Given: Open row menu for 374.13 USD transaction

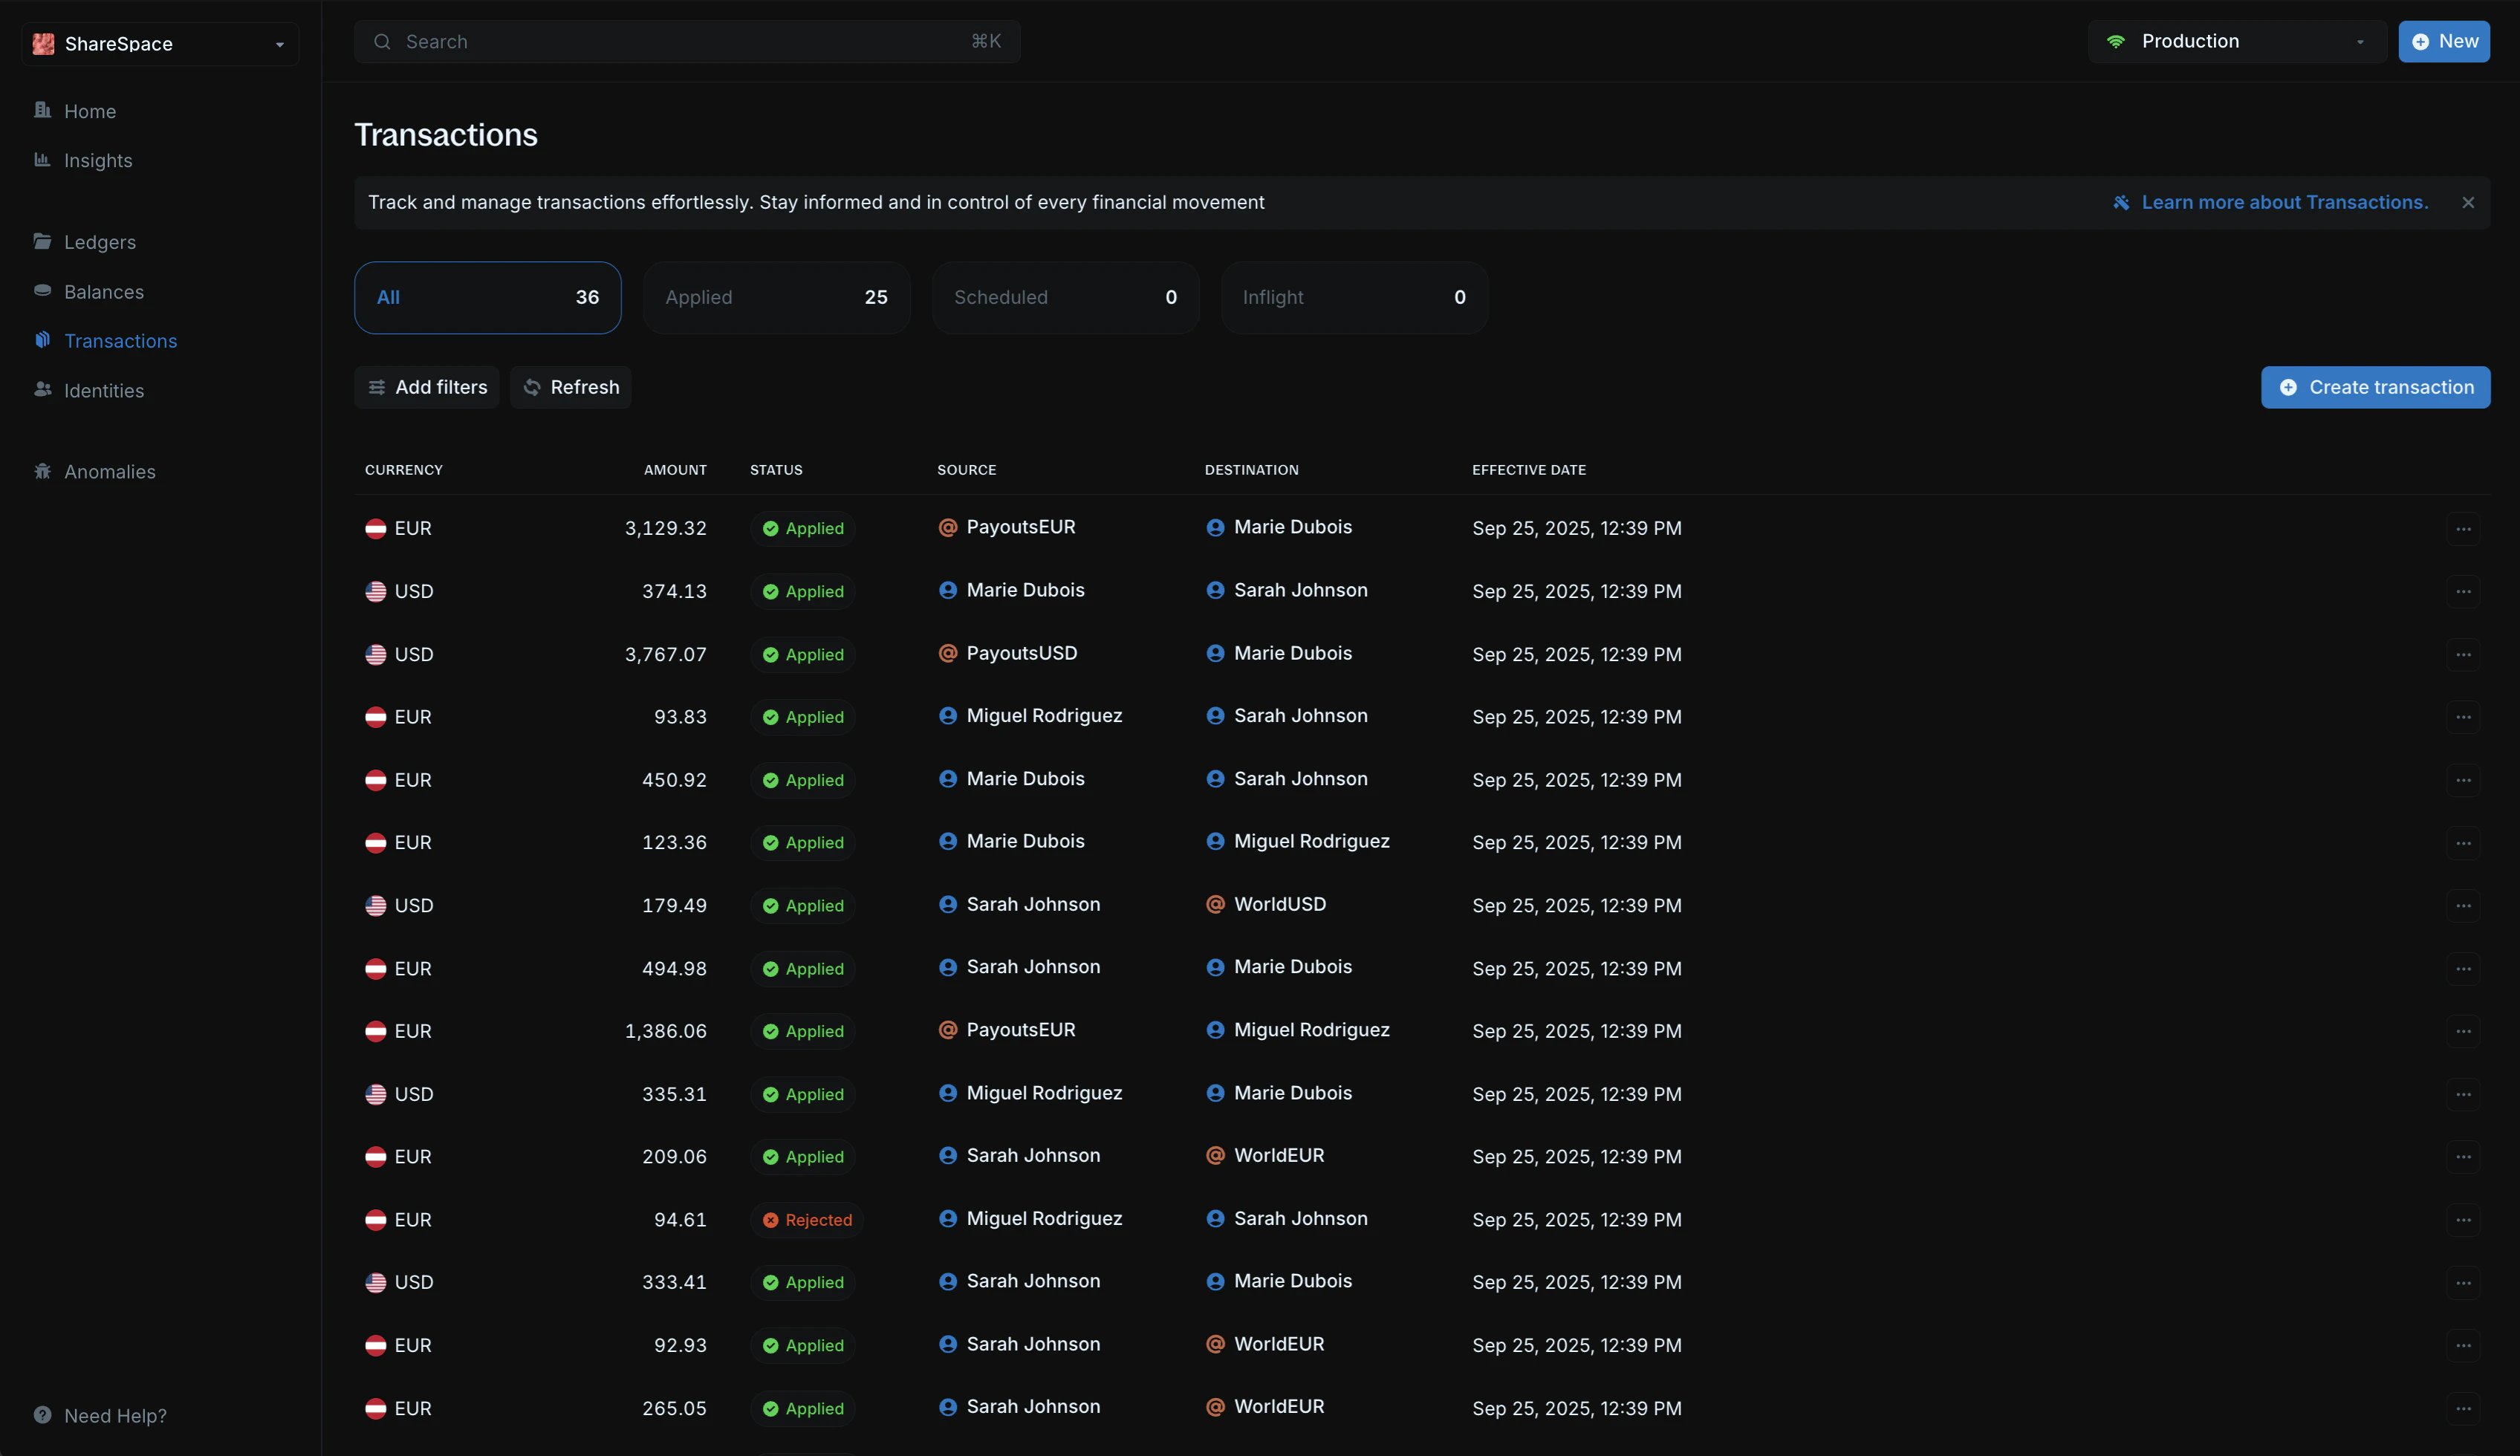Looking at the screenshot, I should (2463, 591).
